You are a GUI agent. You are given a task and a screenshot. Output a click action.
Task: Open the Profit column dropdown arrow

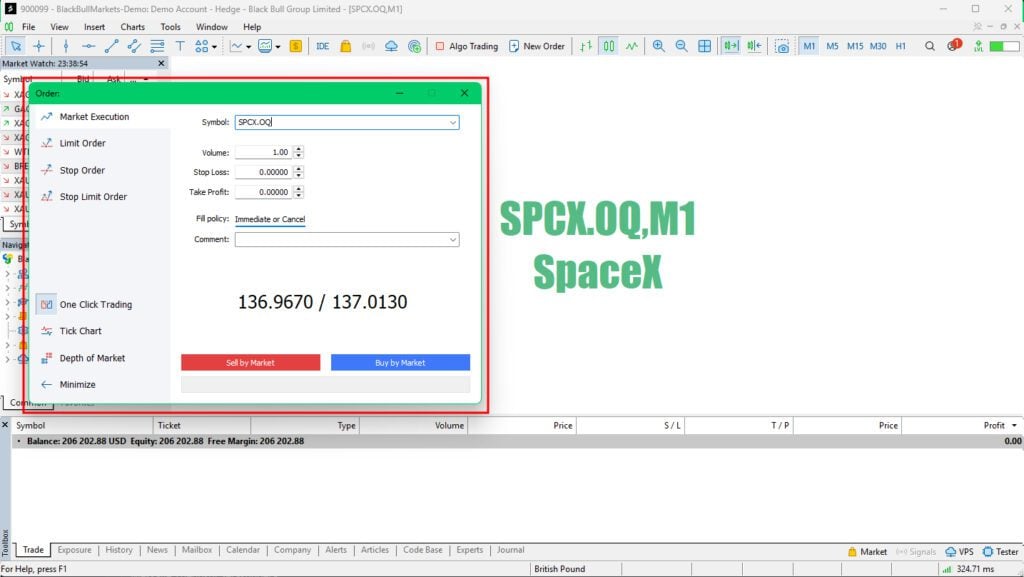tap(1014, 426)
